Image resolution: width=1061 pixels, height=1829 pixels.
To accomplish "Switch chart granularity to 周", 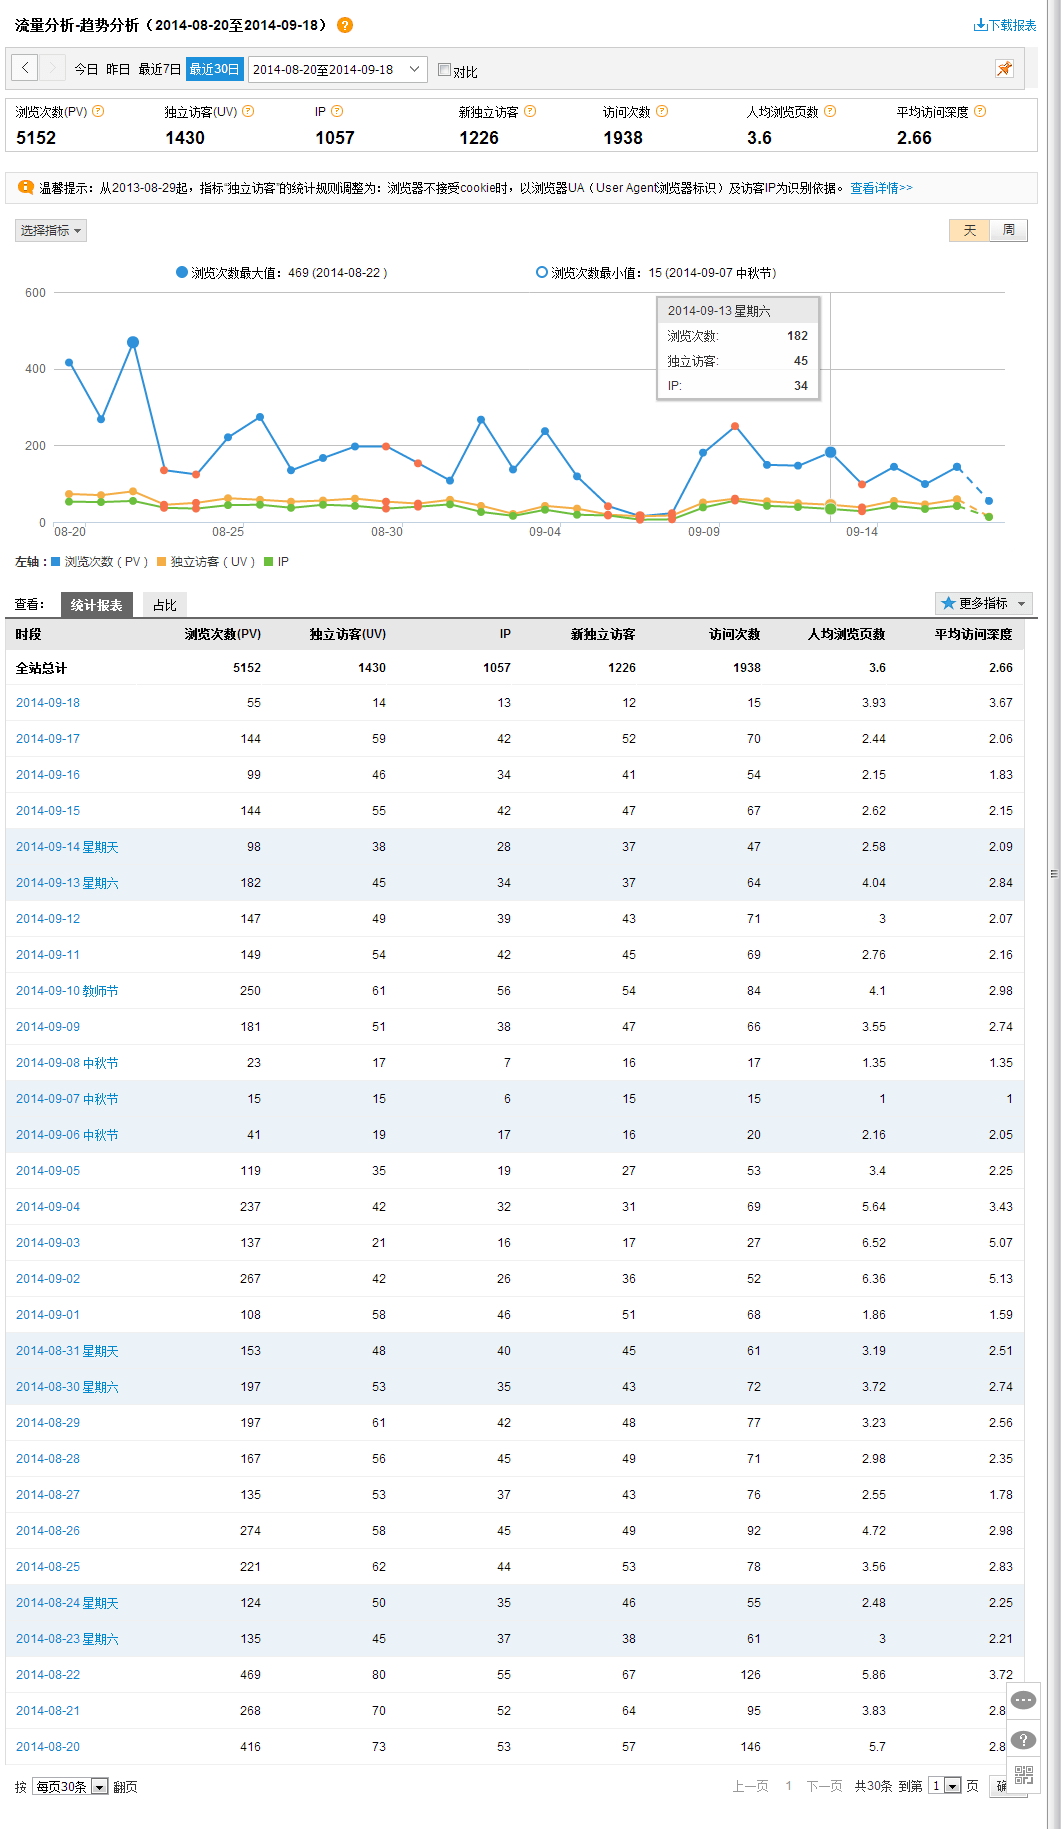I will tap(1008, 230).
